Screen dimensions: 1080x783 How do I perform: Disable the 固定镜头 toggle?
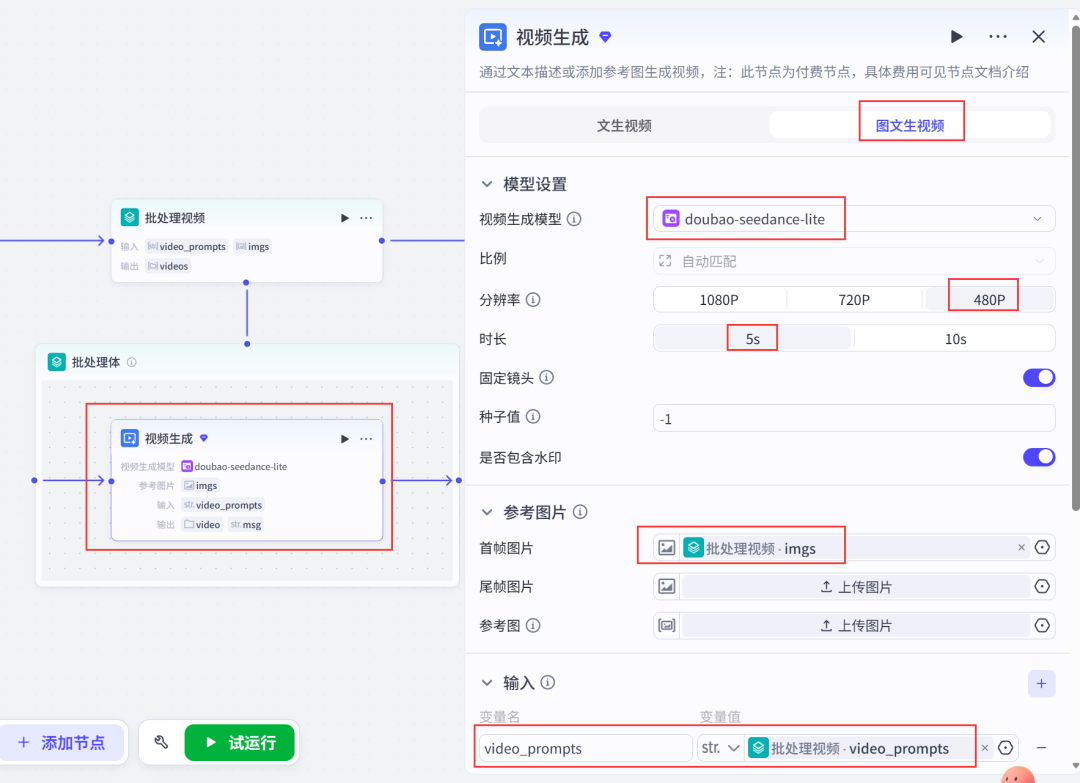click(1038, 377)
